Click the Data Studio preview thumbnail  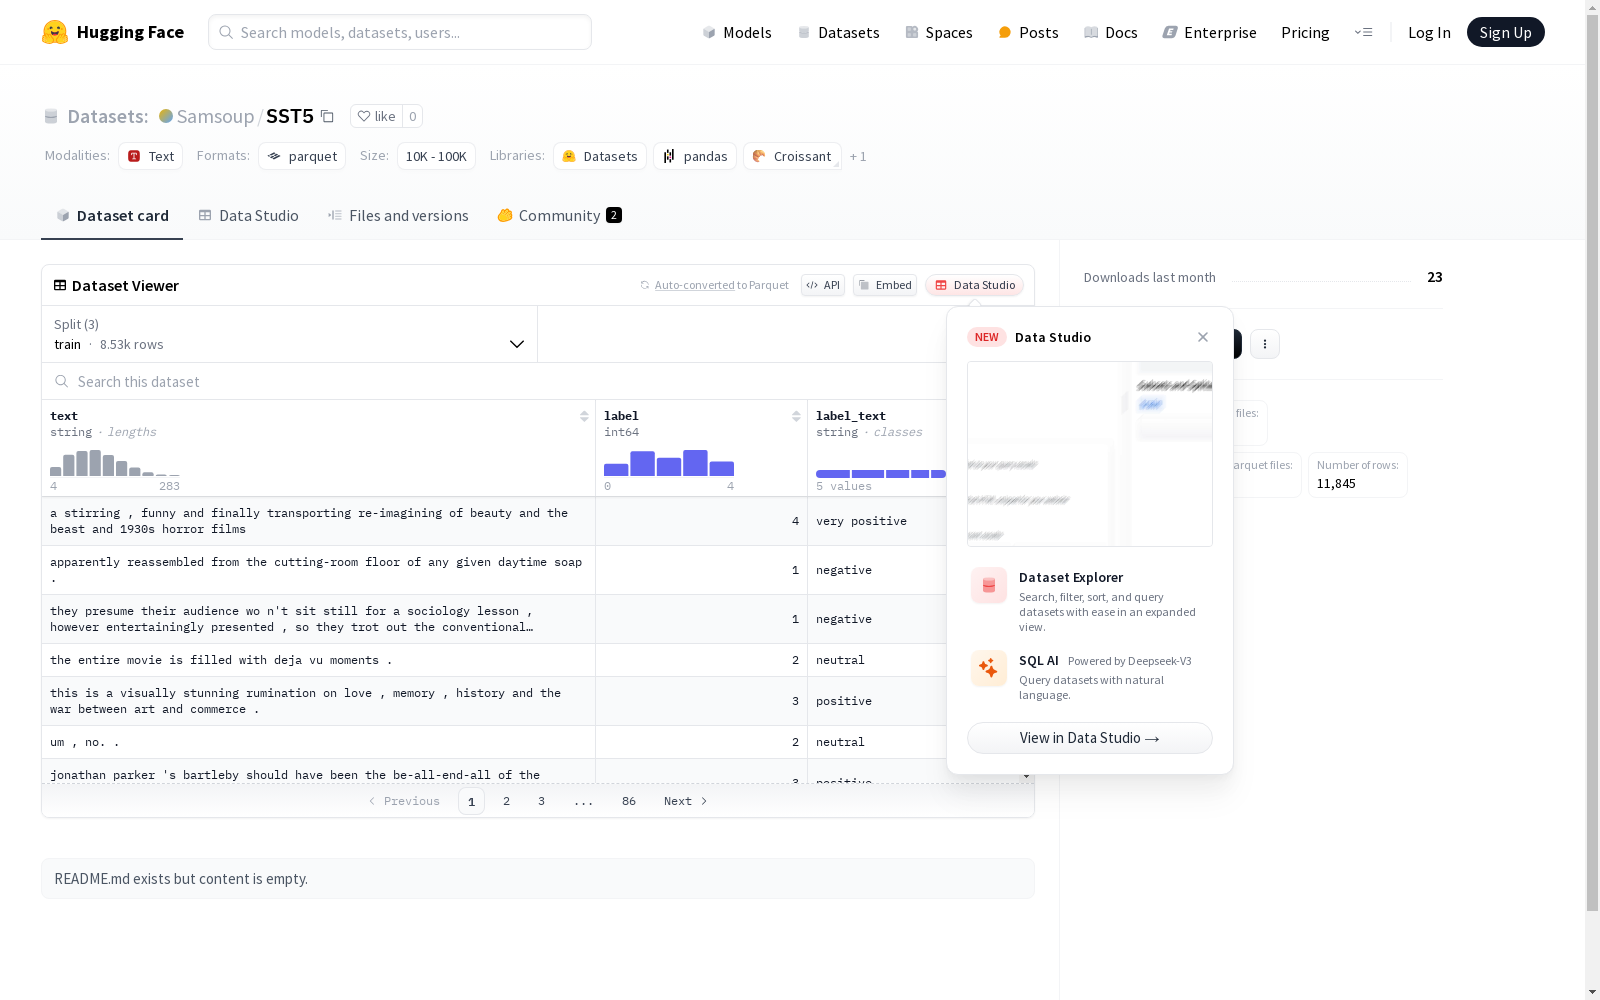(x=1090, y=454)
